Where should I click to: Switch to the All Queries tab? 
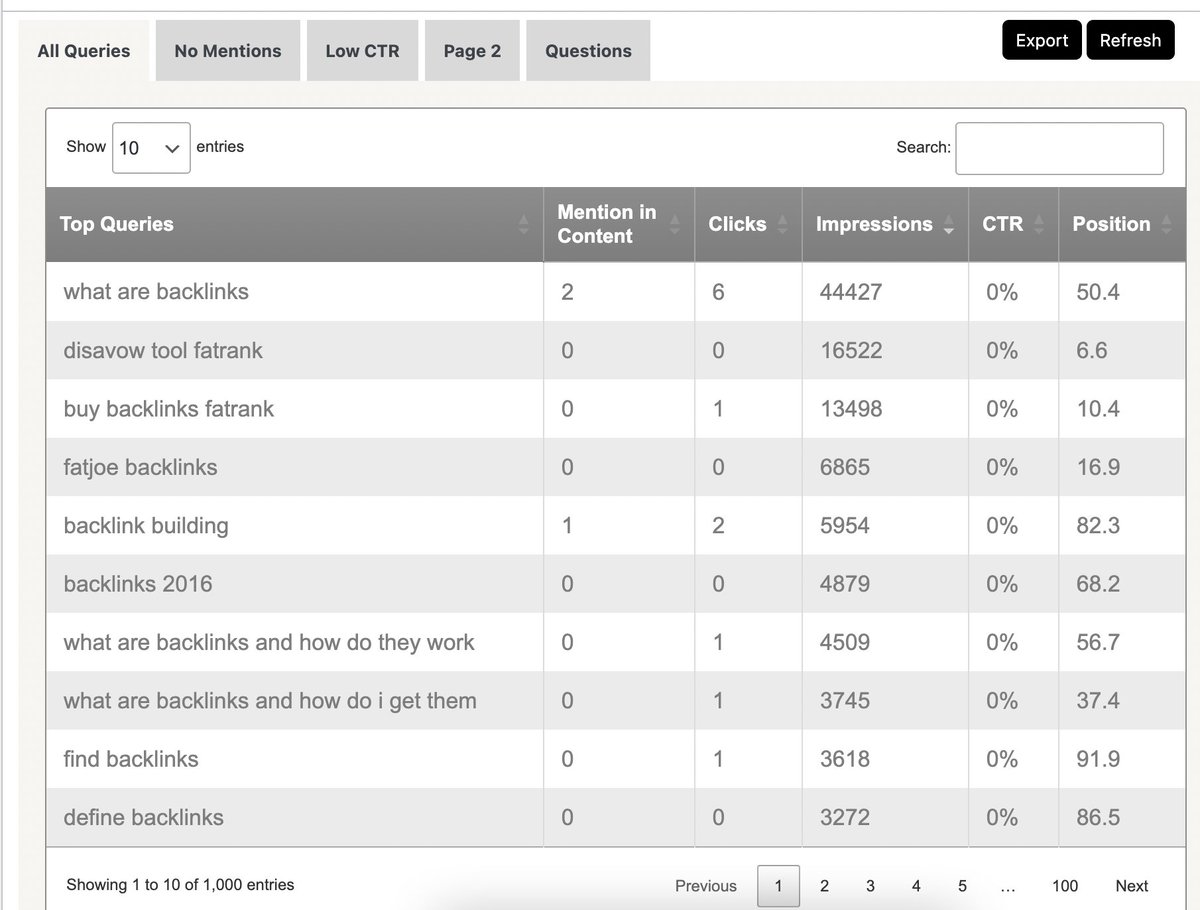(x=84, y=51)
